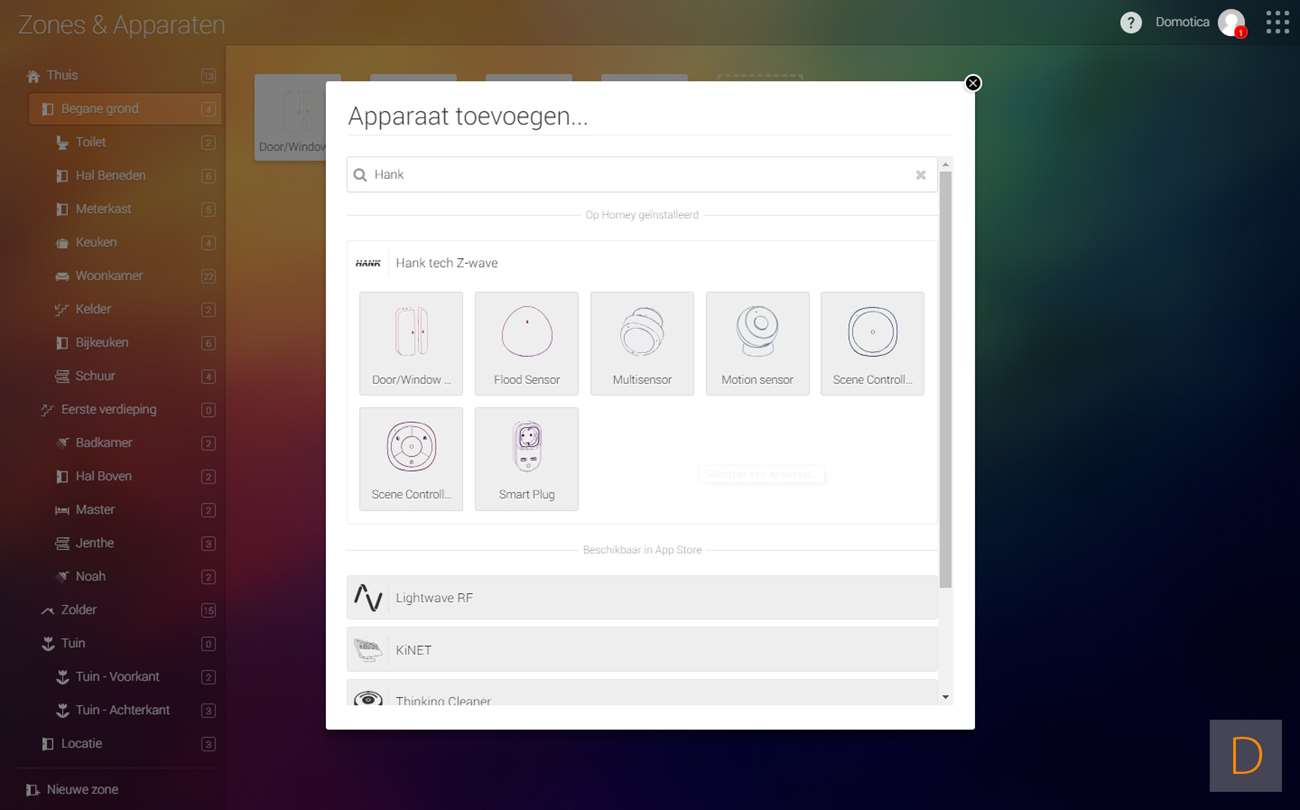
Task: Click the help question mark icon
Action: 1130,22
